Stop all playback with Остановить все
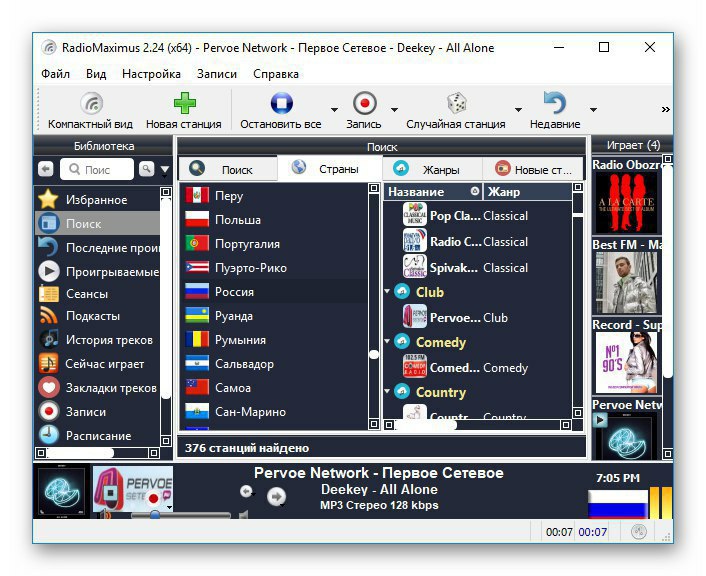 pyautogui.click(x=281, y=110)
